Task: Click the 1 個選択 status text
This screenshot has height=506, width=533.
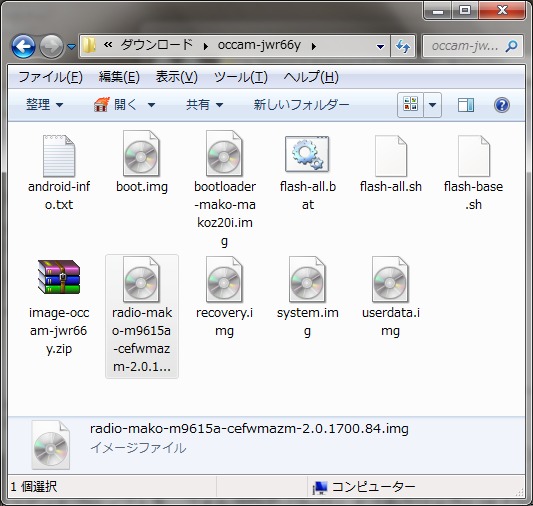Action: [x=34, y=487]
